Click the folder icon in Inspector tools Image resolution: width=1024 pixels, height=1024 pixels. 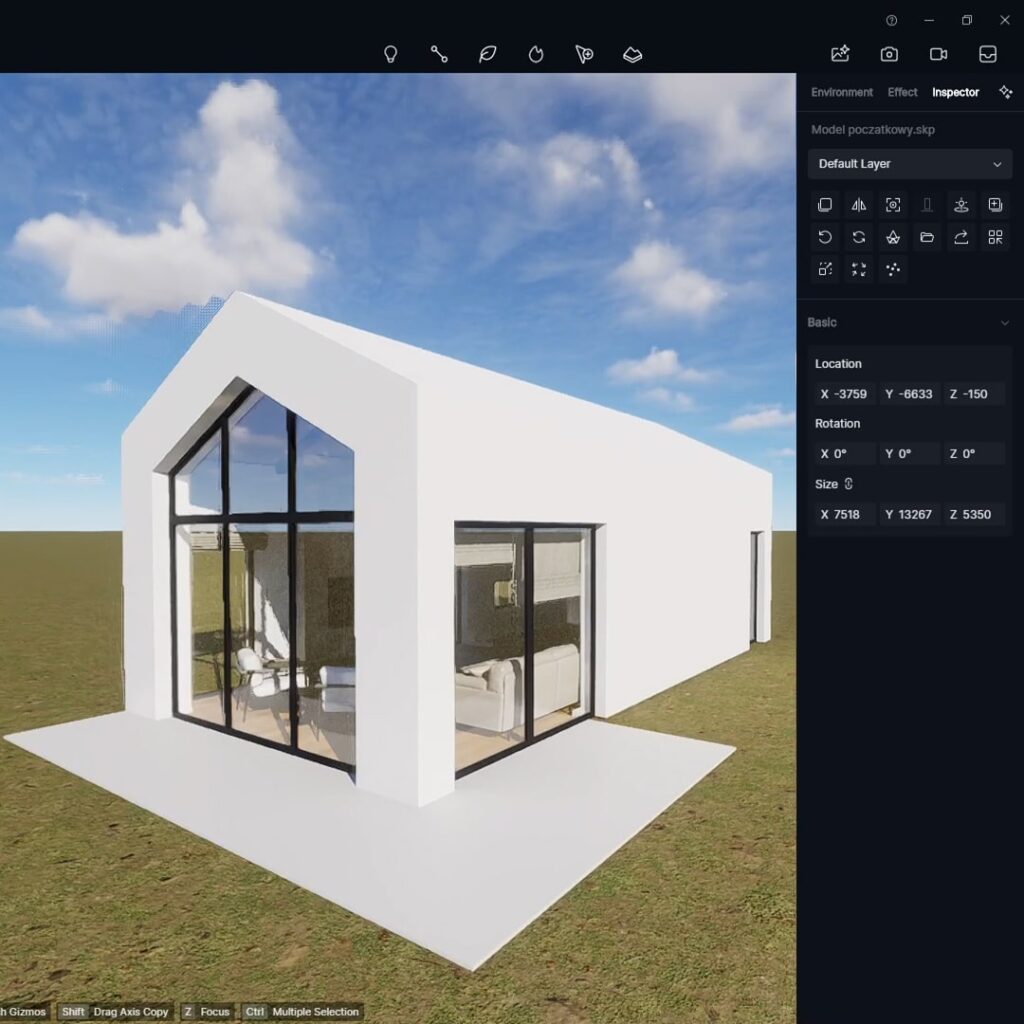pos(927,237)
